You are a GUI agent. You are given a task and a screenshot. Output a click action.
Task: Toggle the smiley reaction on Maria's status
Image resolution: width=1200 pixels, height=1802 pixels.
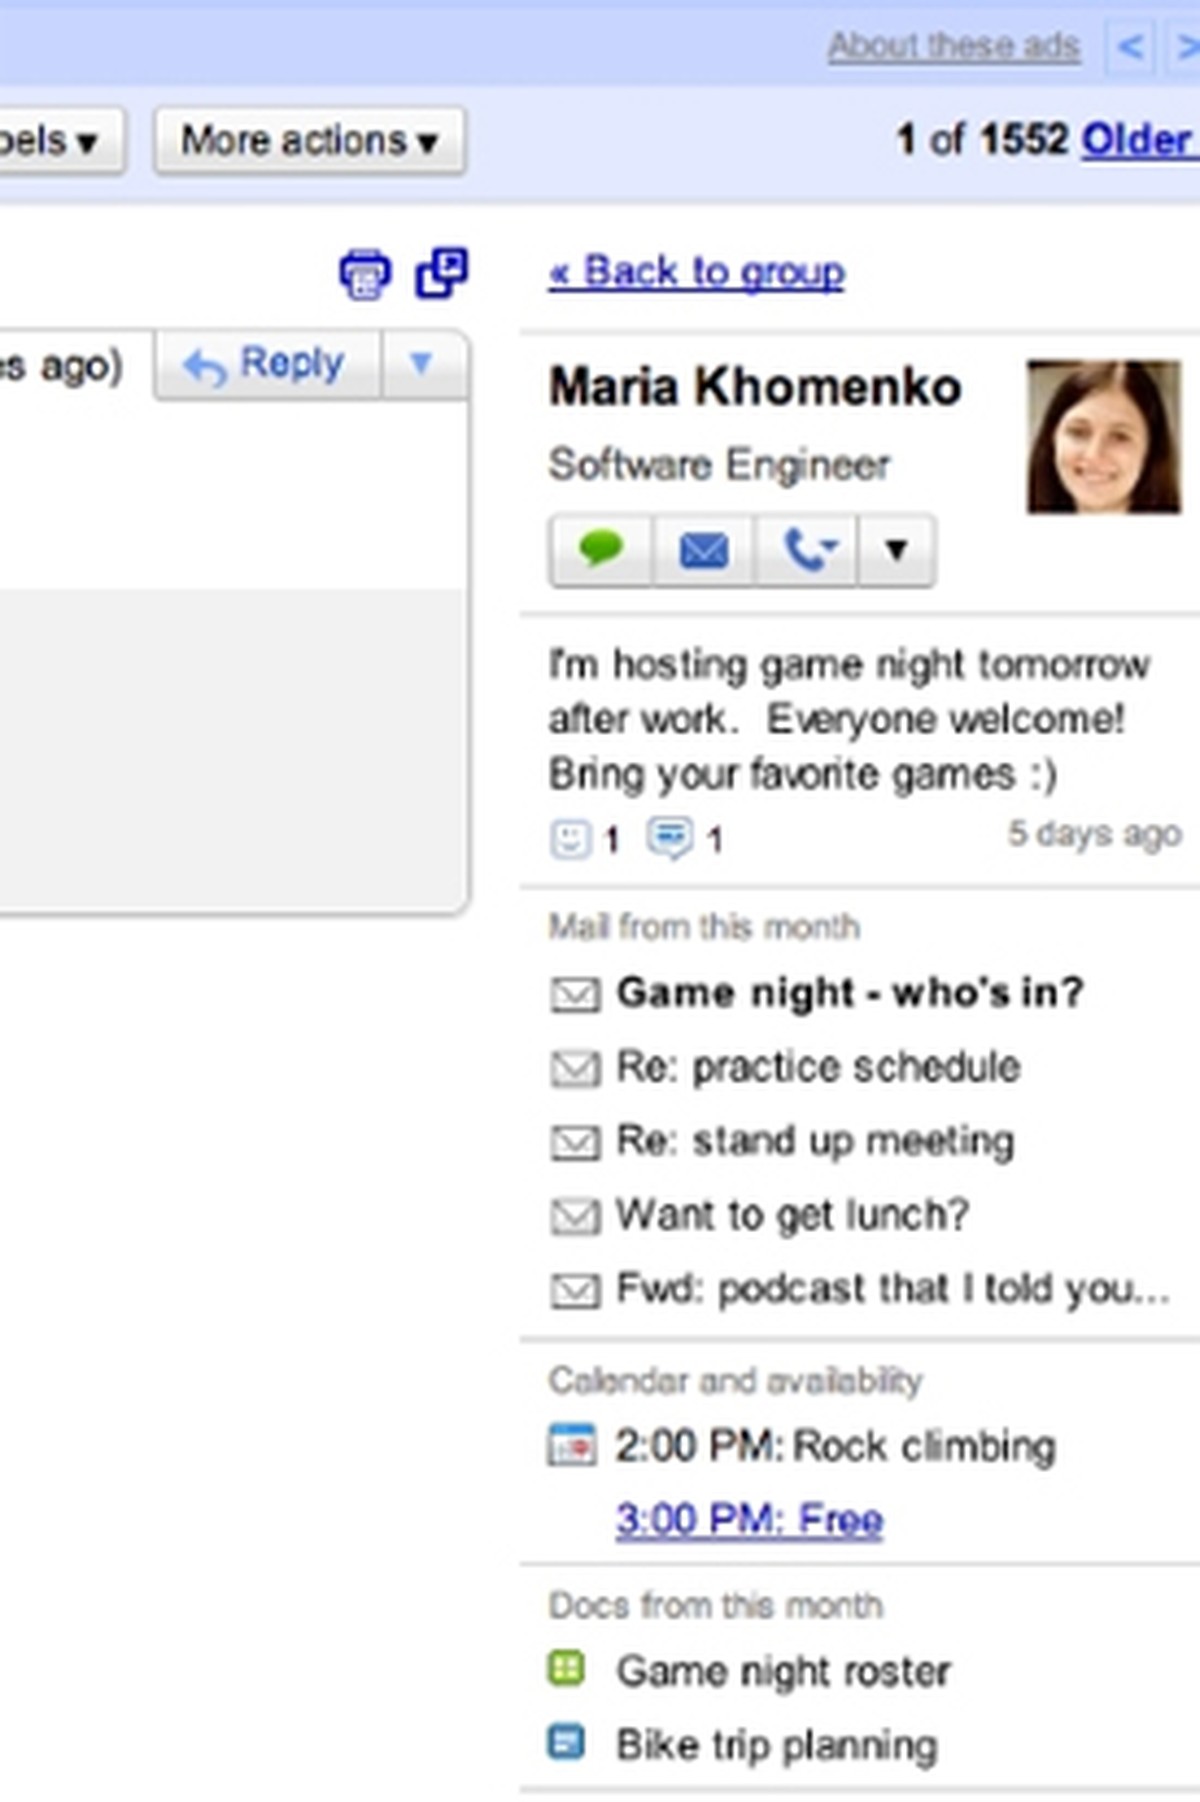(x=570, y=838)
